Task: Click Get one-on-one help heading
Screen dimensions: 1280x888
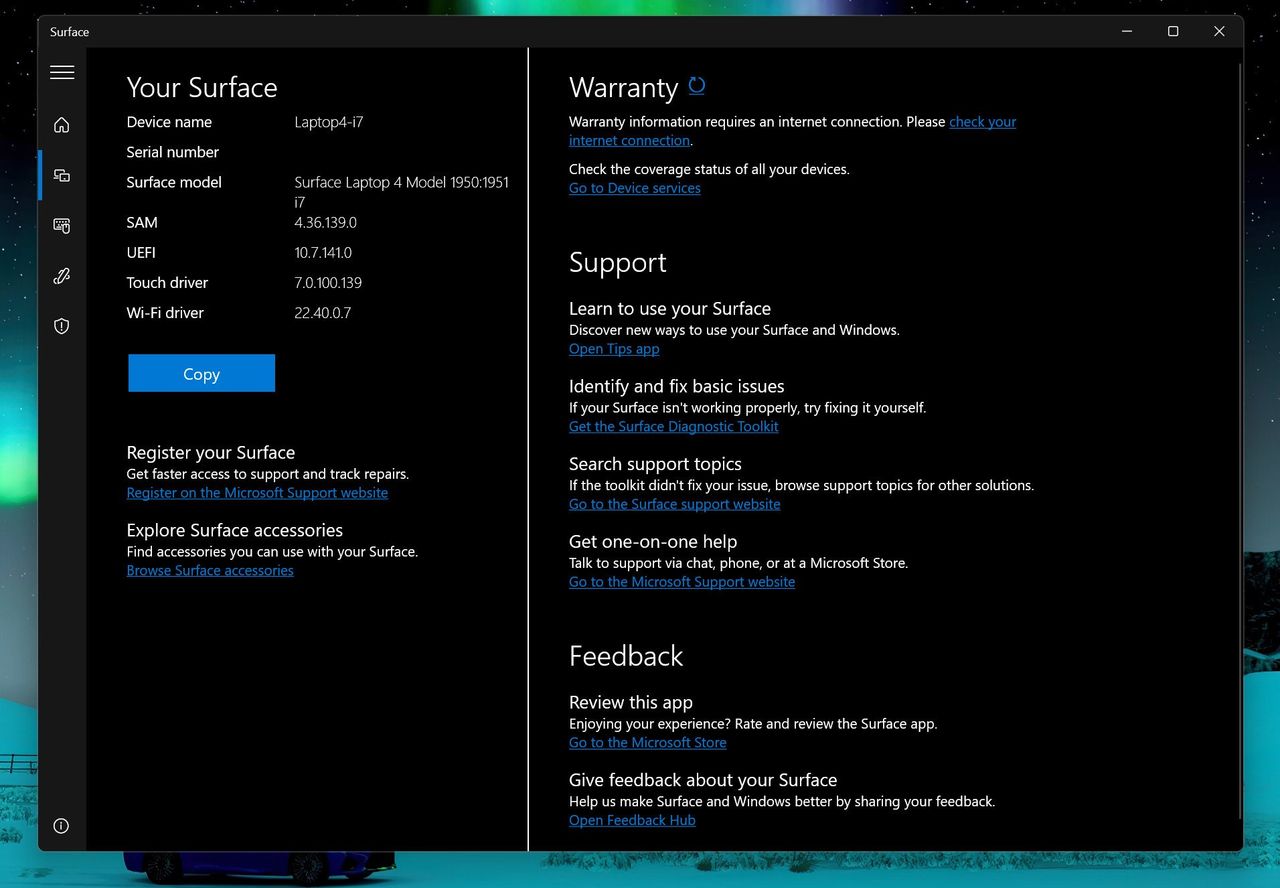Action: point(653,541)
